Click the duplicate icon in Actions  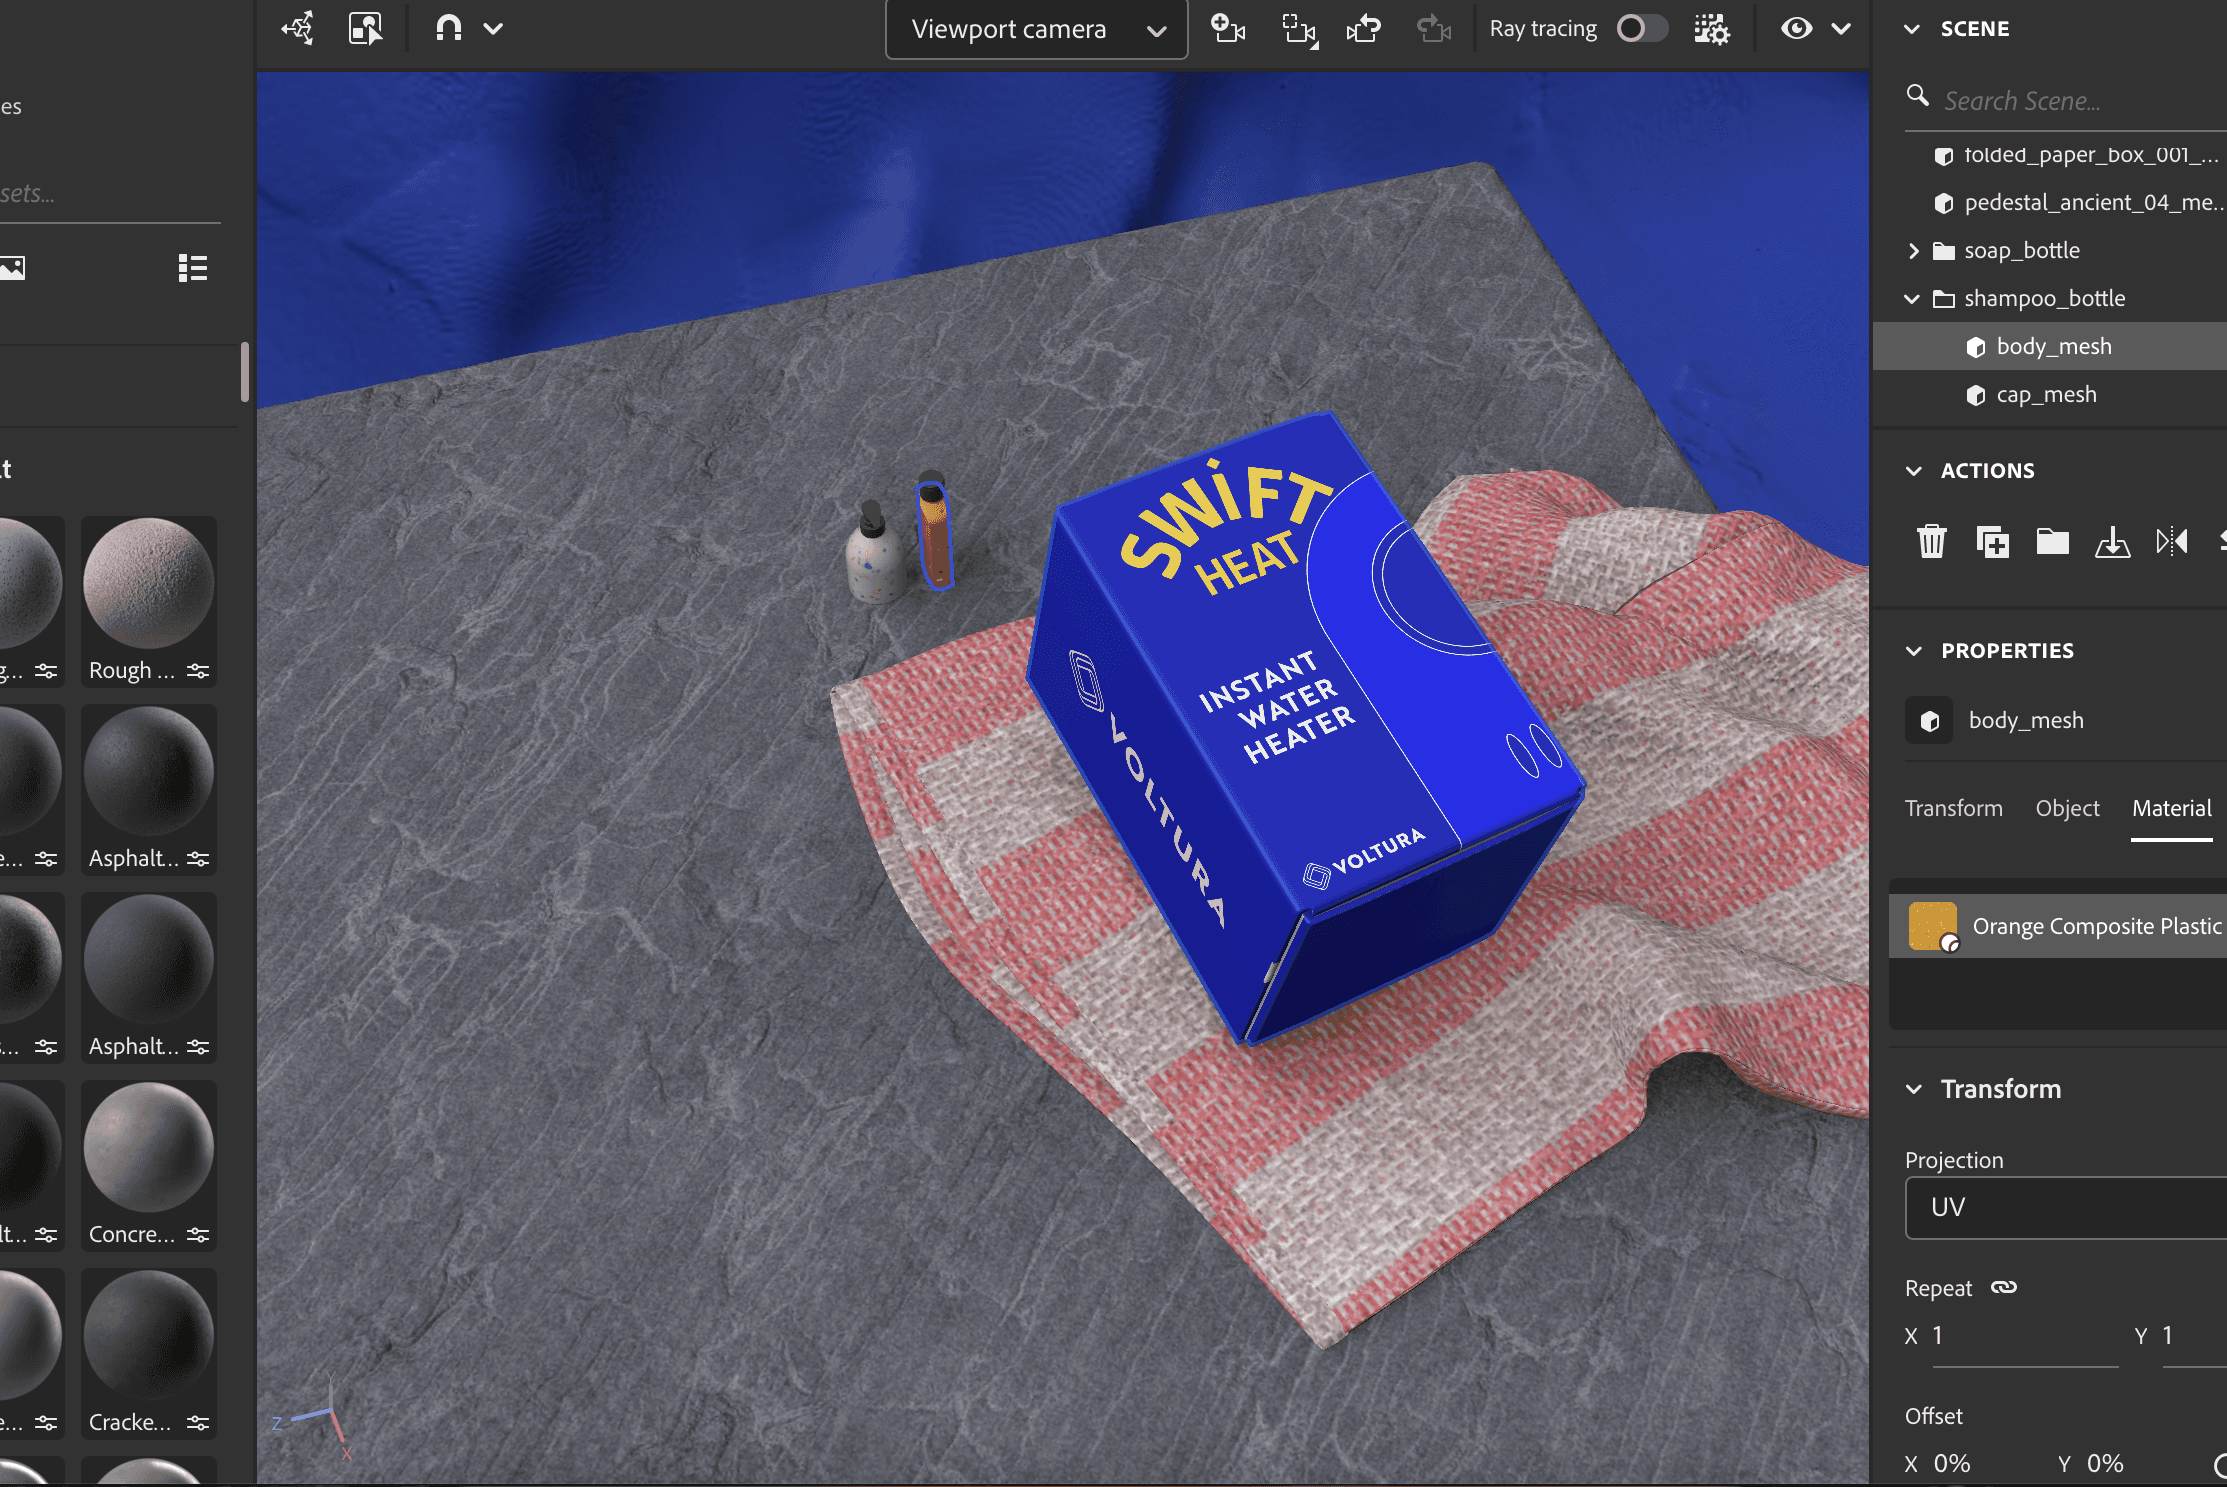point(1992,541)
